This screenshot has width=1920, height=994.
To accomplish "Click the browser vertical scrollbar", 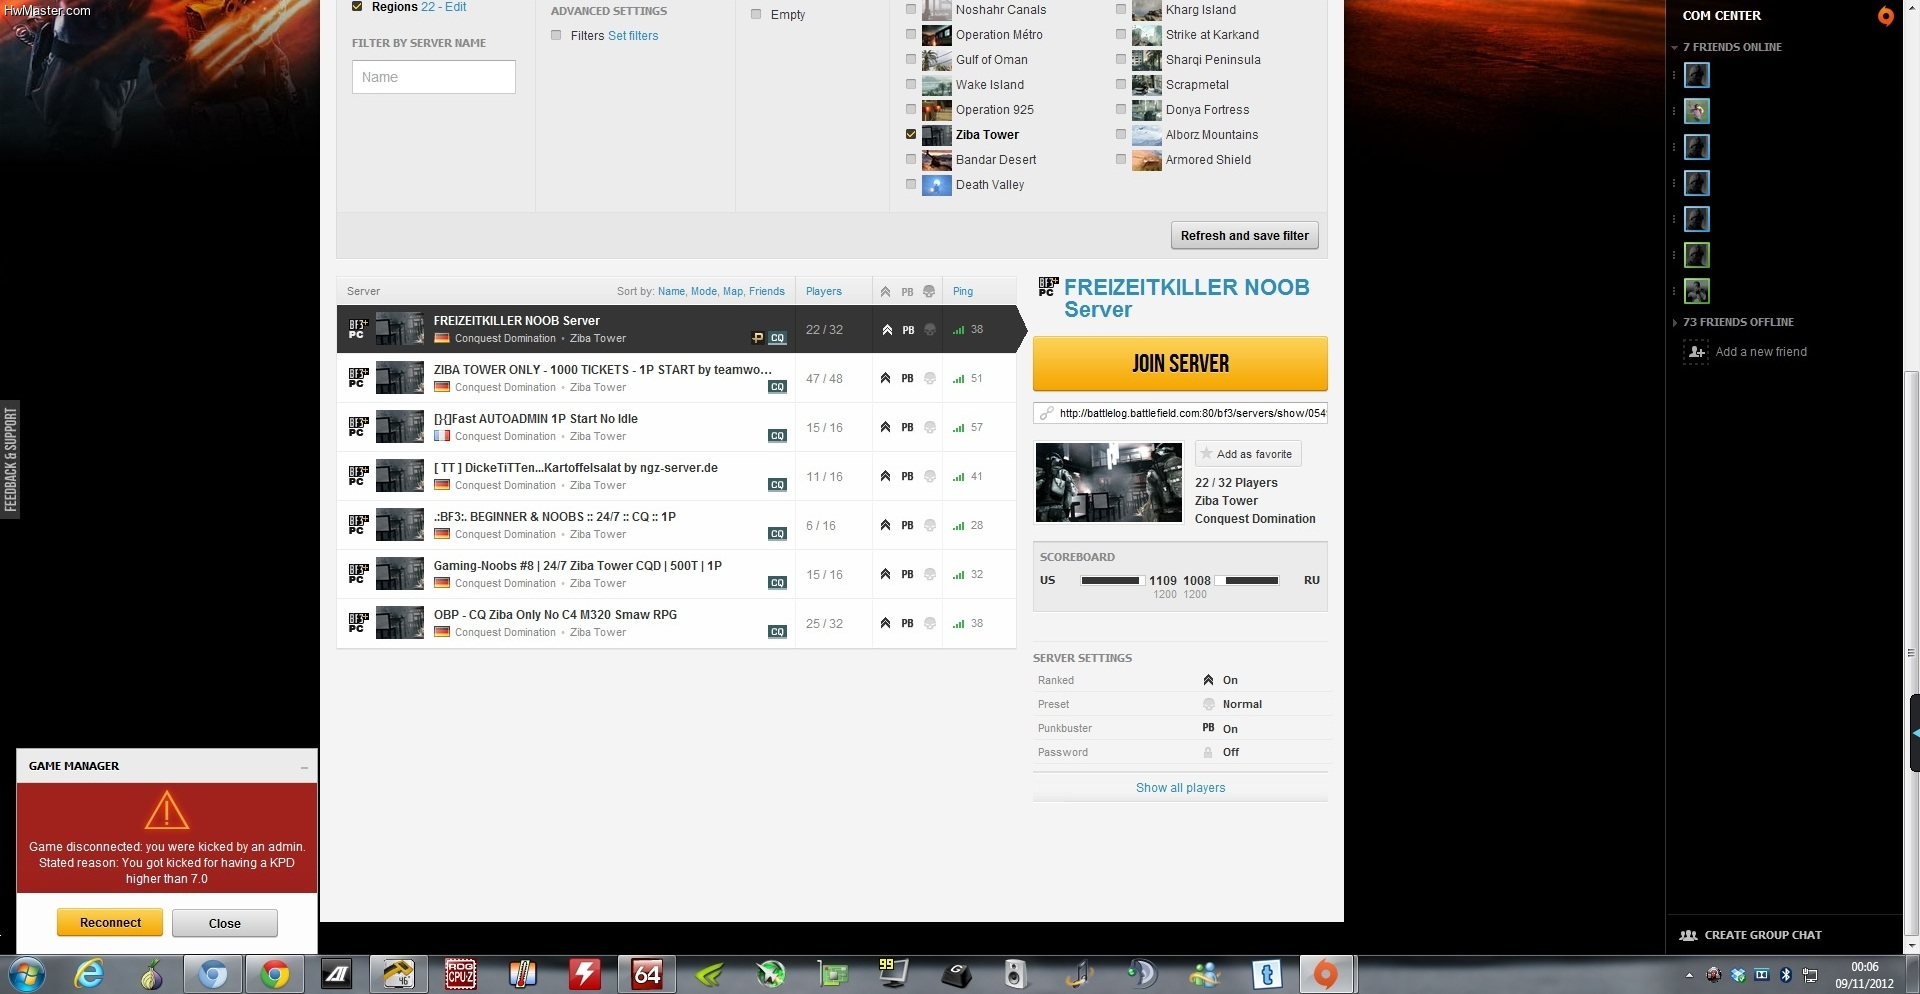I will click(1911, 652).
